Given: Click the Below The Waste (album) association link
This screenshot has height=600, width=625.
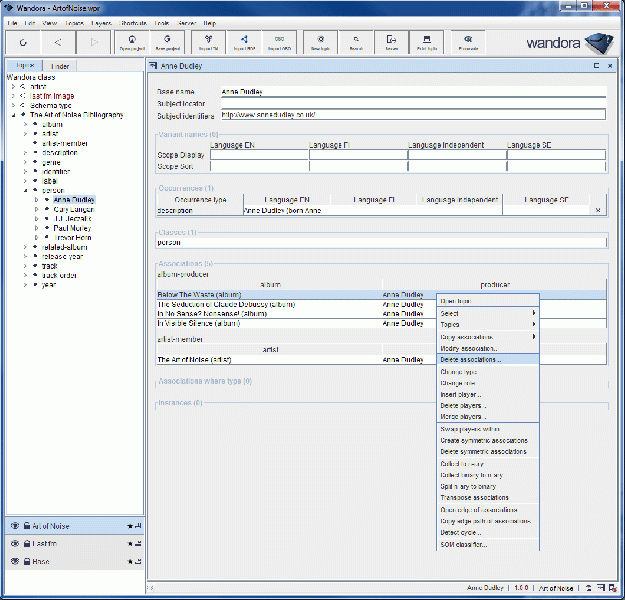Looking at the screenshot, I should (200, 295).
